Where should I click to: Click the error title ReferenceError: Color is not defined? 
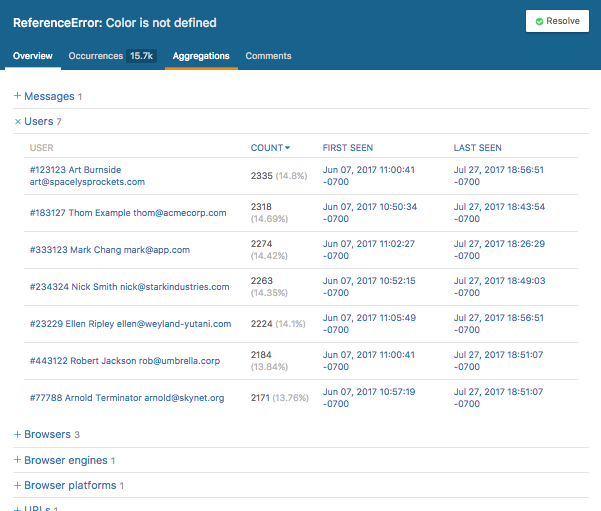click(115, 23)
